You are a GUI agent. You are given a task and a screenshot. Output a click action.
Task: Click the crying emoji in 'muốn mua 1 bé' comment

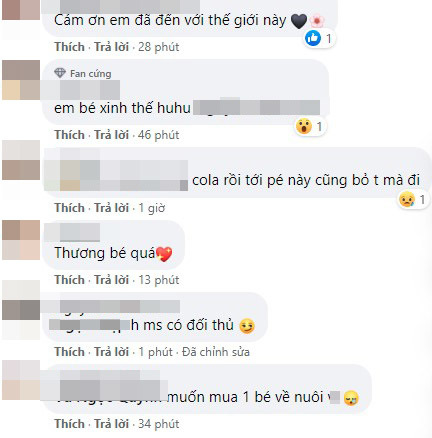pyautogui.click(x=351, y=398)
